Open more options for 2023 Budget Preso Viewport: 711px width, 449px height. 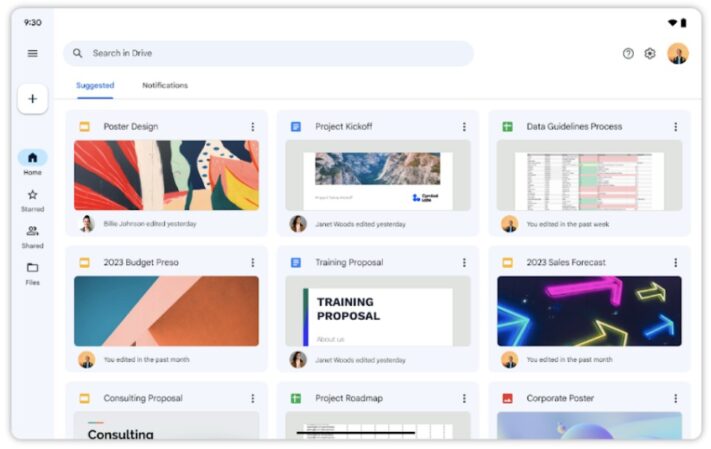click(x=253, y=263)
